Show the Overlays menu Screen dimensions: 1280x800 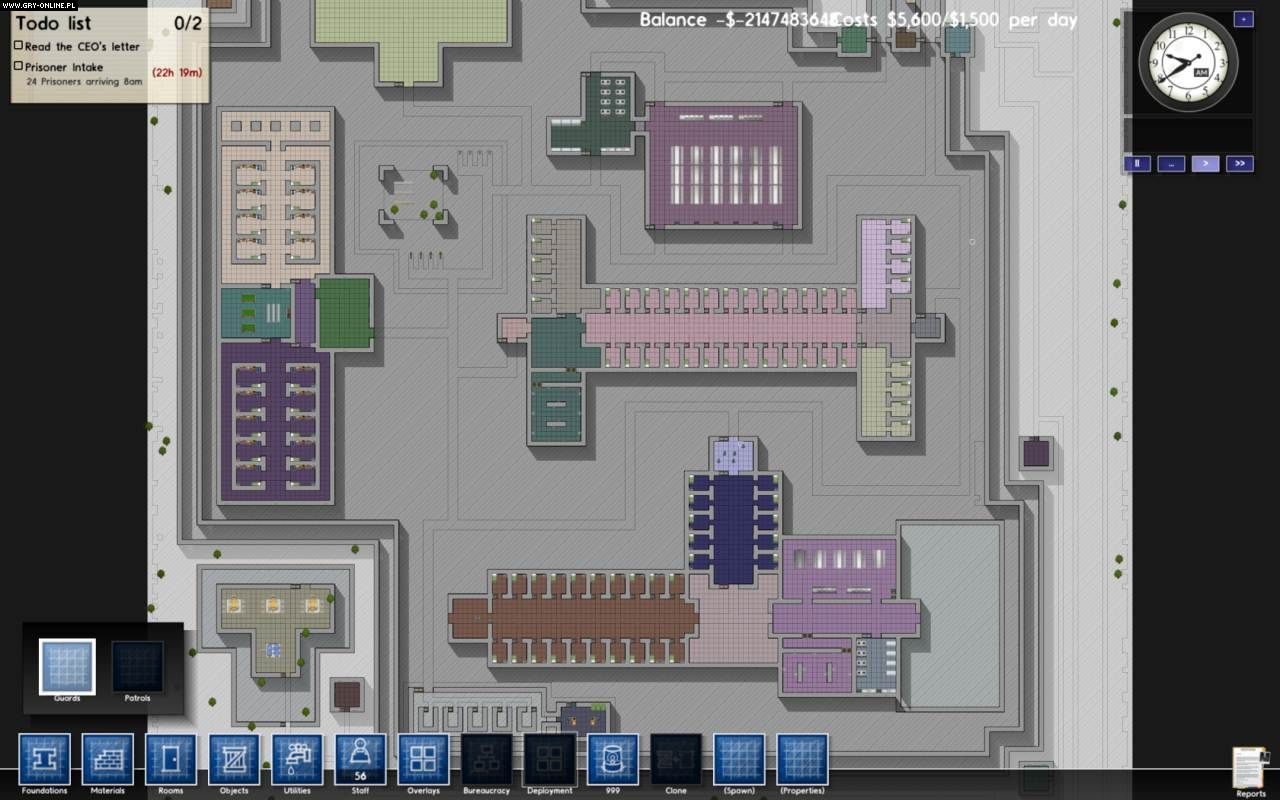coord(423,760)
